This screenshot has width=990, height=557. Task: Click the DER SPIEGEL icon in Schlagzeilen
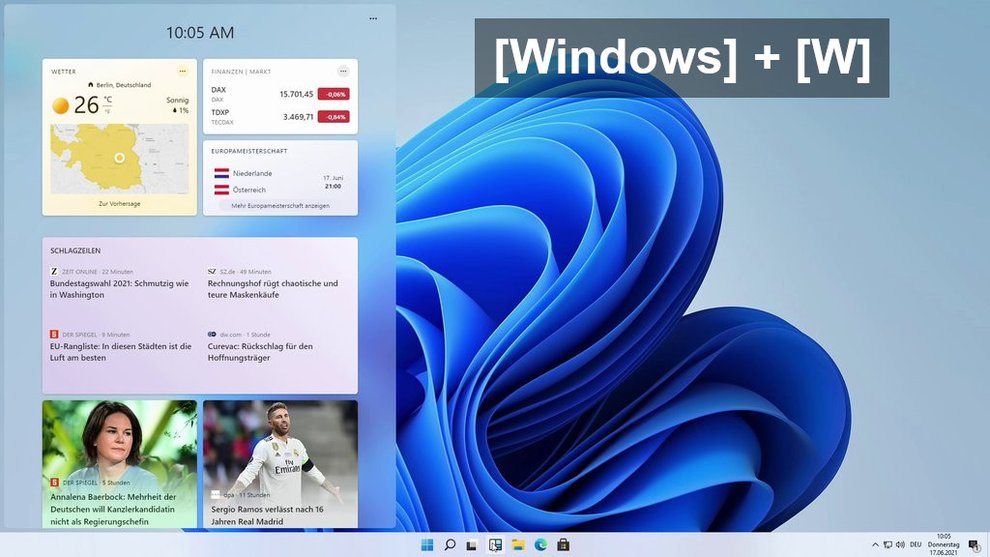coord(54,334)
